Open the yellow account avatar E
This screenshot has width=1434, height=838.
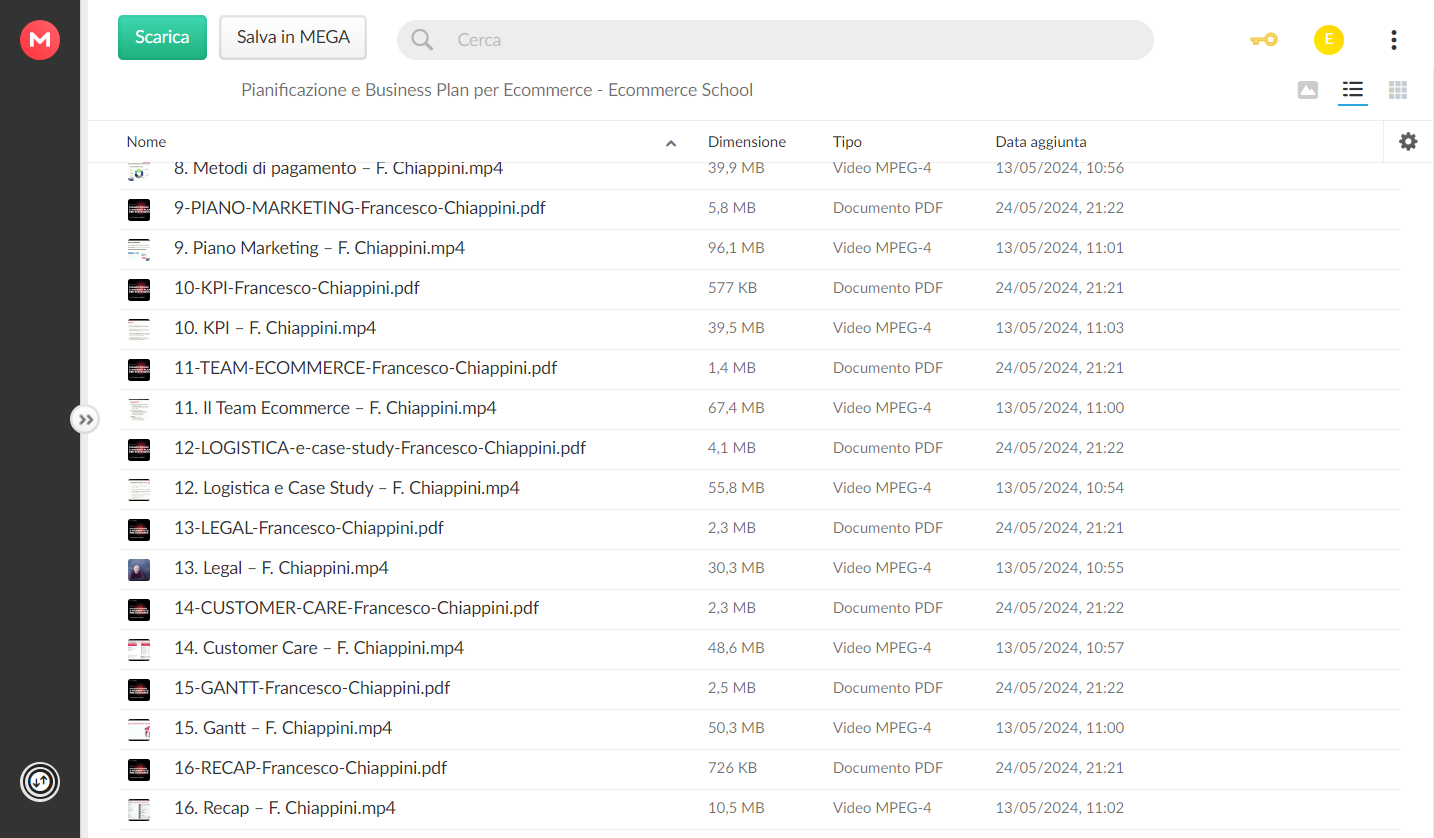point(1328,40)
